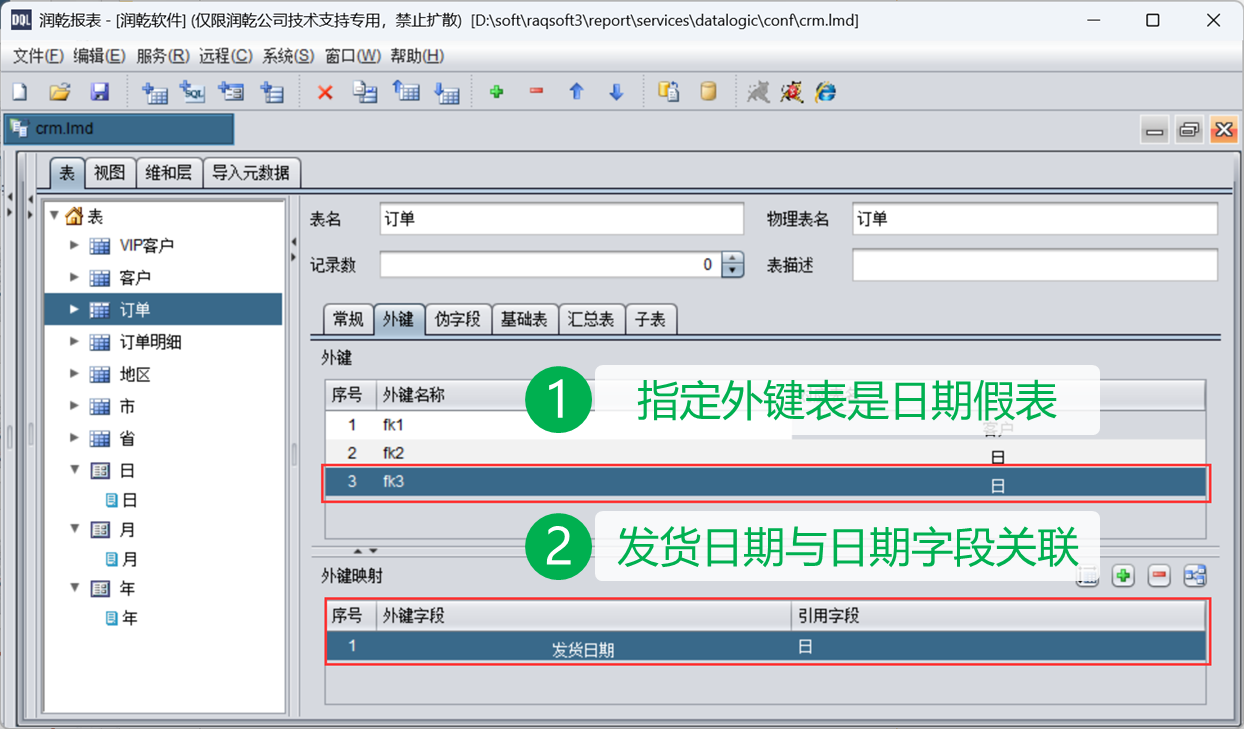This screenshot has height=729, width=1244.
Task: Switch to the 常规 tab
Action: 349,319
